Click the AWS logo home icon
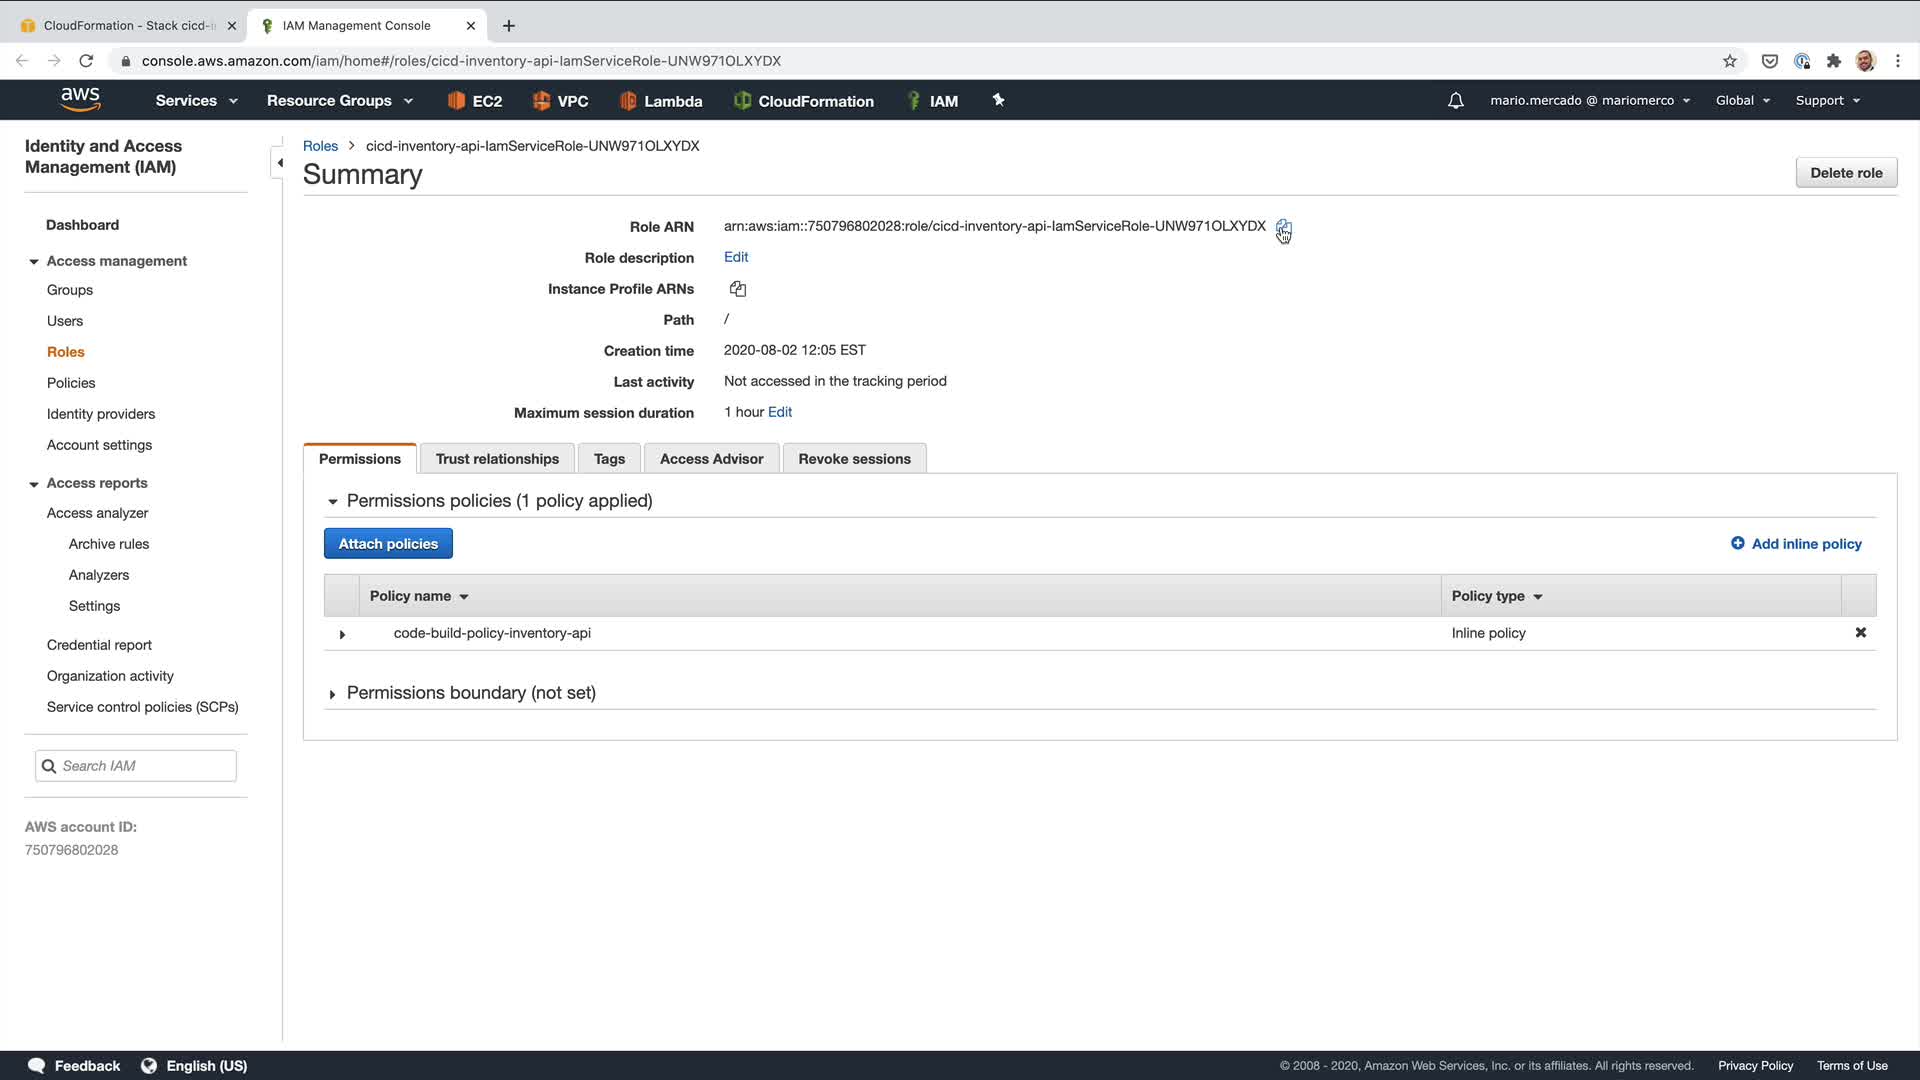 point(80,99)
